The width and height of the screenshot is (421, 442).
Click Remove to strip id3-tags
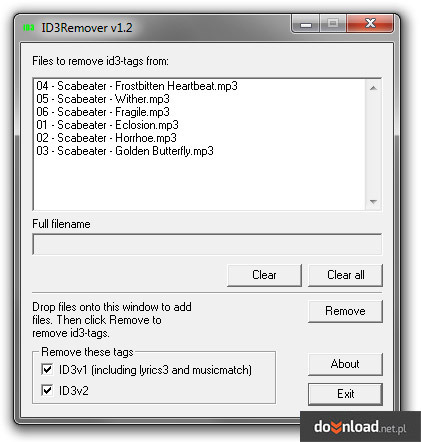click(345, 311)
